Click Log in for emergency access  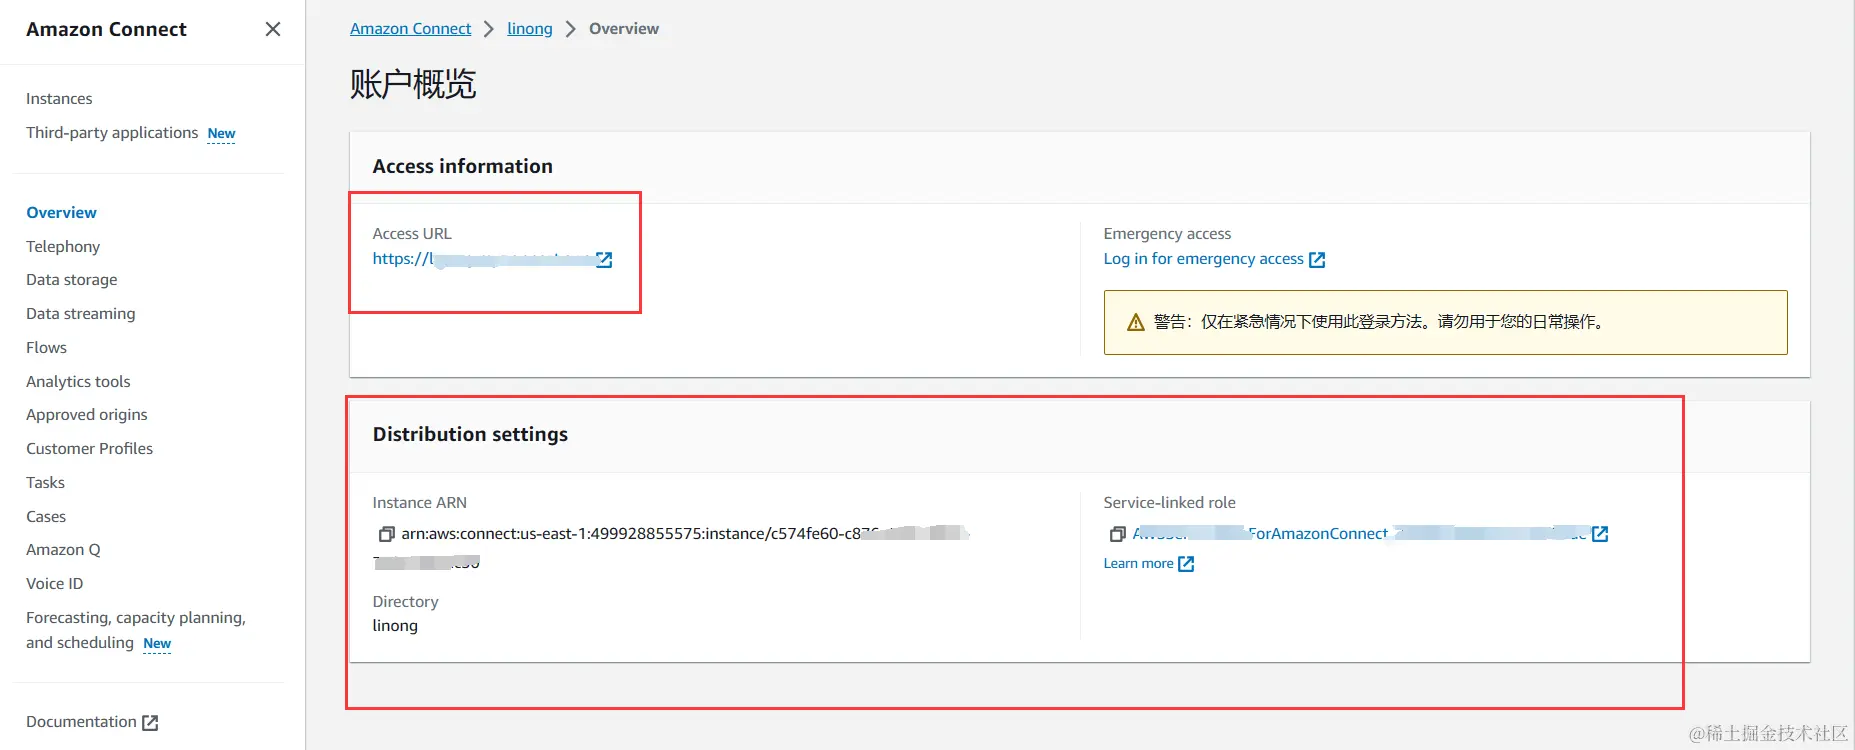1203,259
